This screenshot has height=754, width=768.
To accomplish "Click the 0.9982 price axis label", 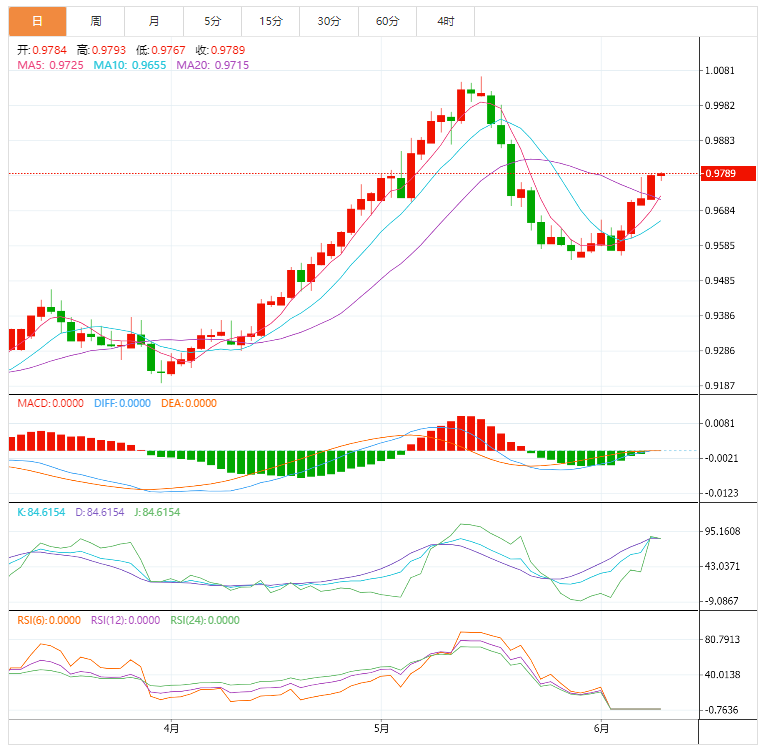I will [720, 105].
